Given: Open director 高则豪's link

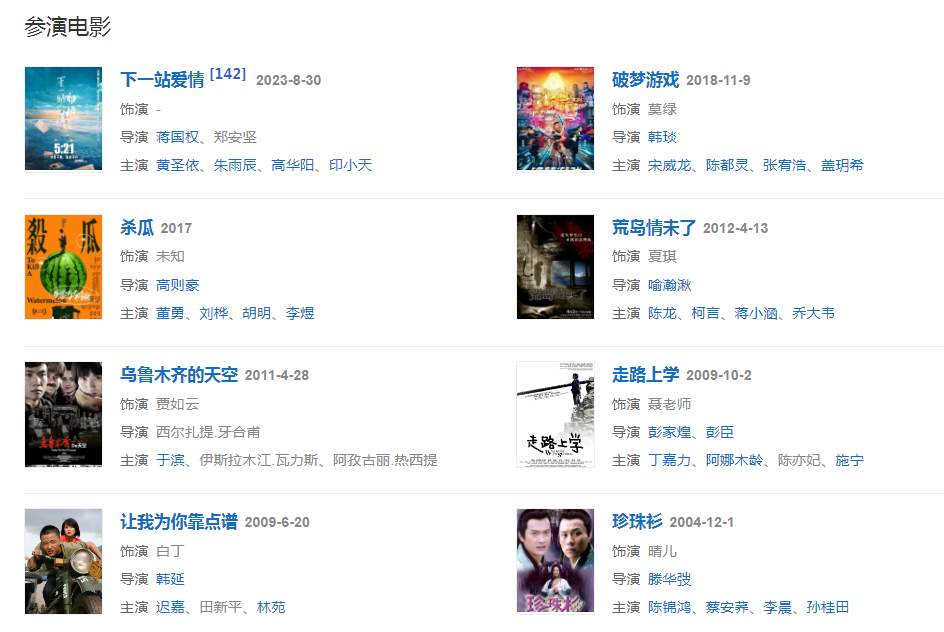Looking at the screenshot, I should [x=178, y=285].
